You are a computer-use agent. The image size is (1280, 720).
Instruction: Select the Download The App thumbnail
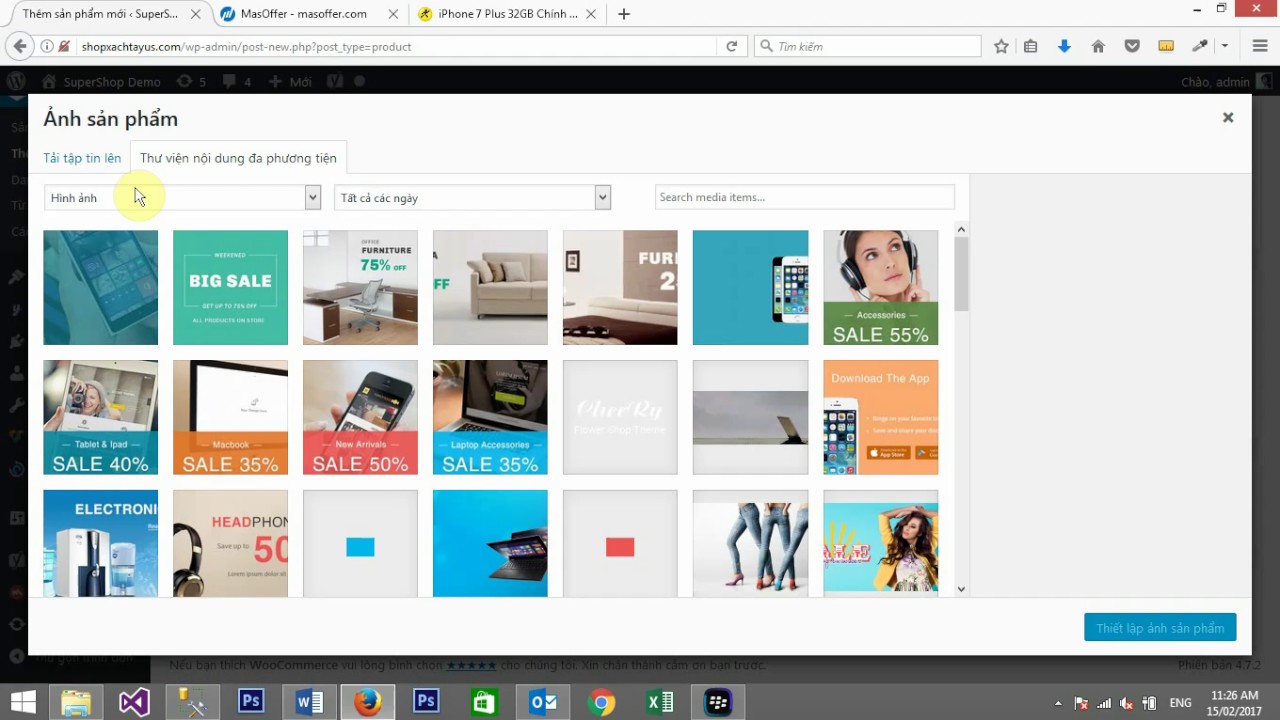[881, 417]
